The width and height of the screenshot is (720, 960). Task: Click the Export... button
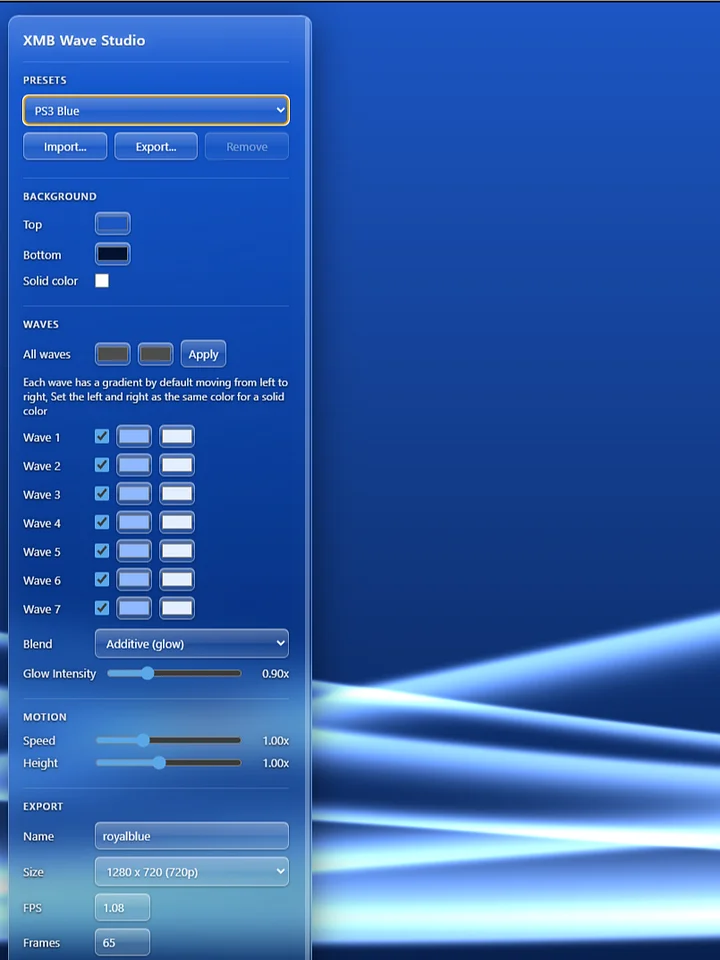[156, 146]
